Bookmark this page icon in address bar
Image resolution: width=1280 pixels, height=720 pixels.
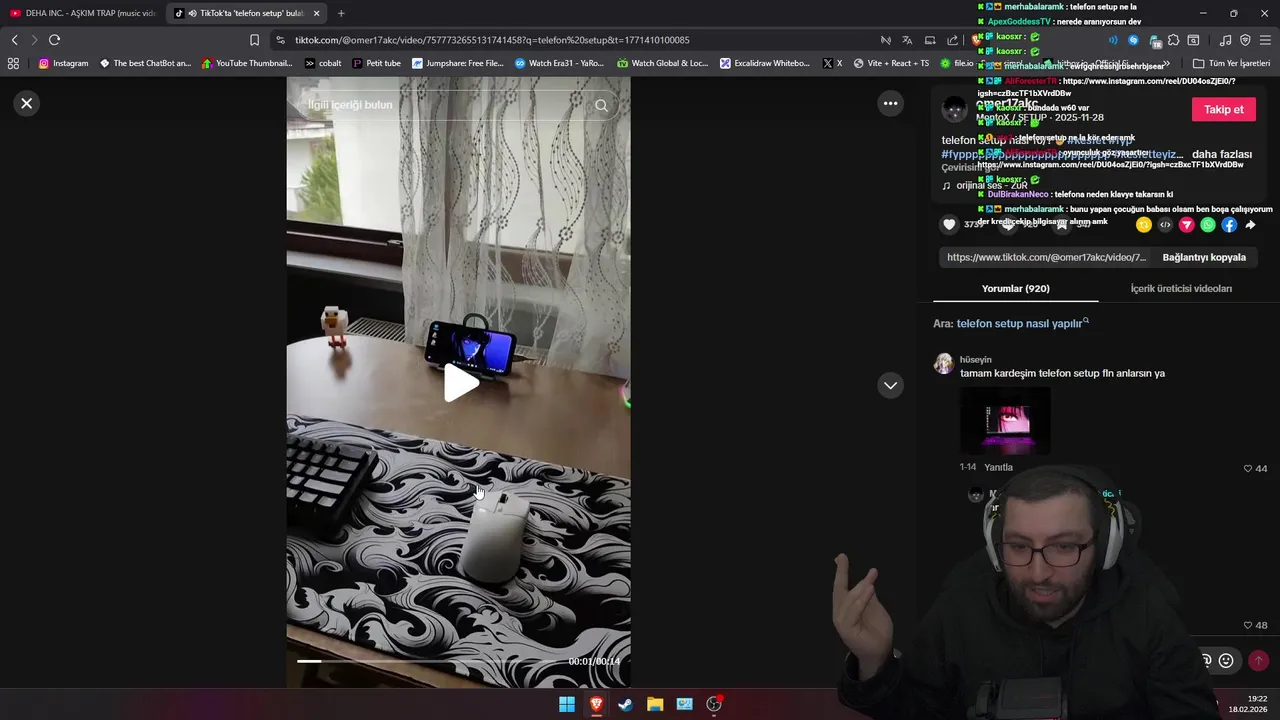(254, 40)
